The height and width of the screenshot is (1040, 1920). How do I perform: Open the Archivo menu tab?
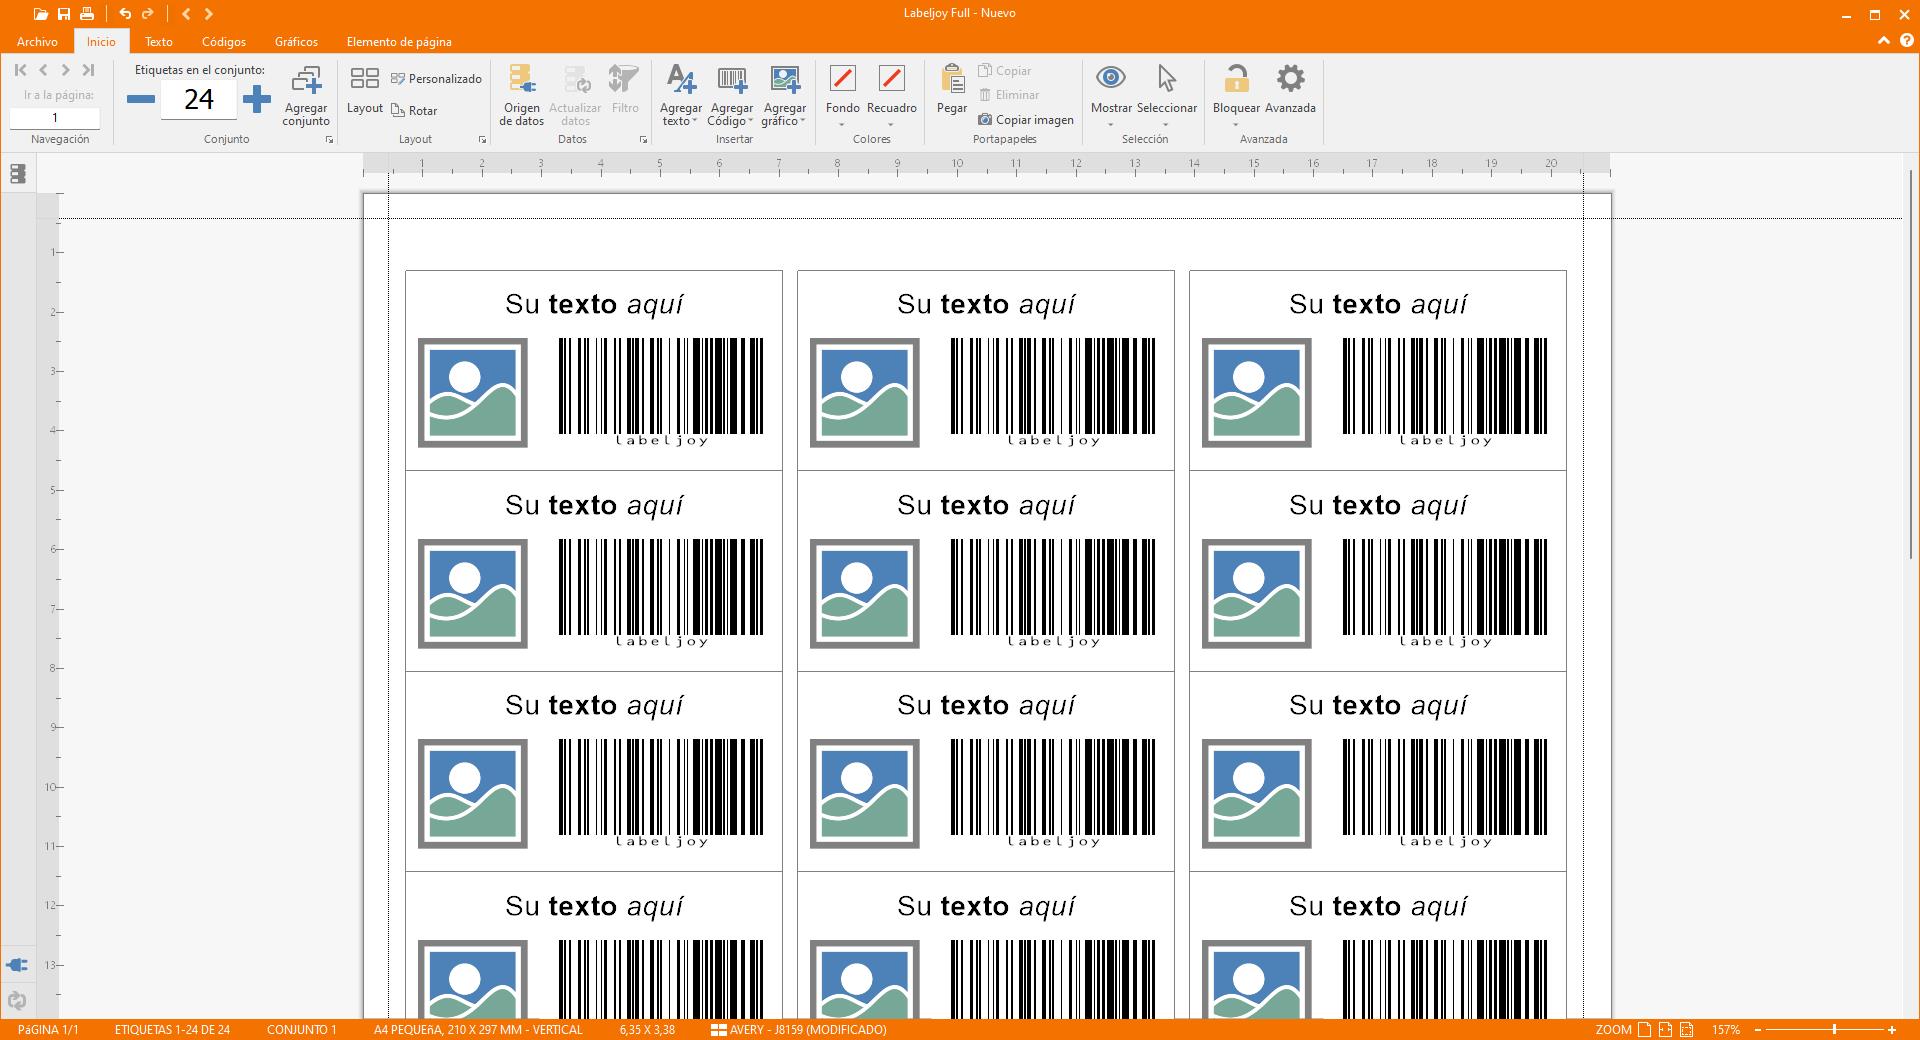(x=37, y=42)
